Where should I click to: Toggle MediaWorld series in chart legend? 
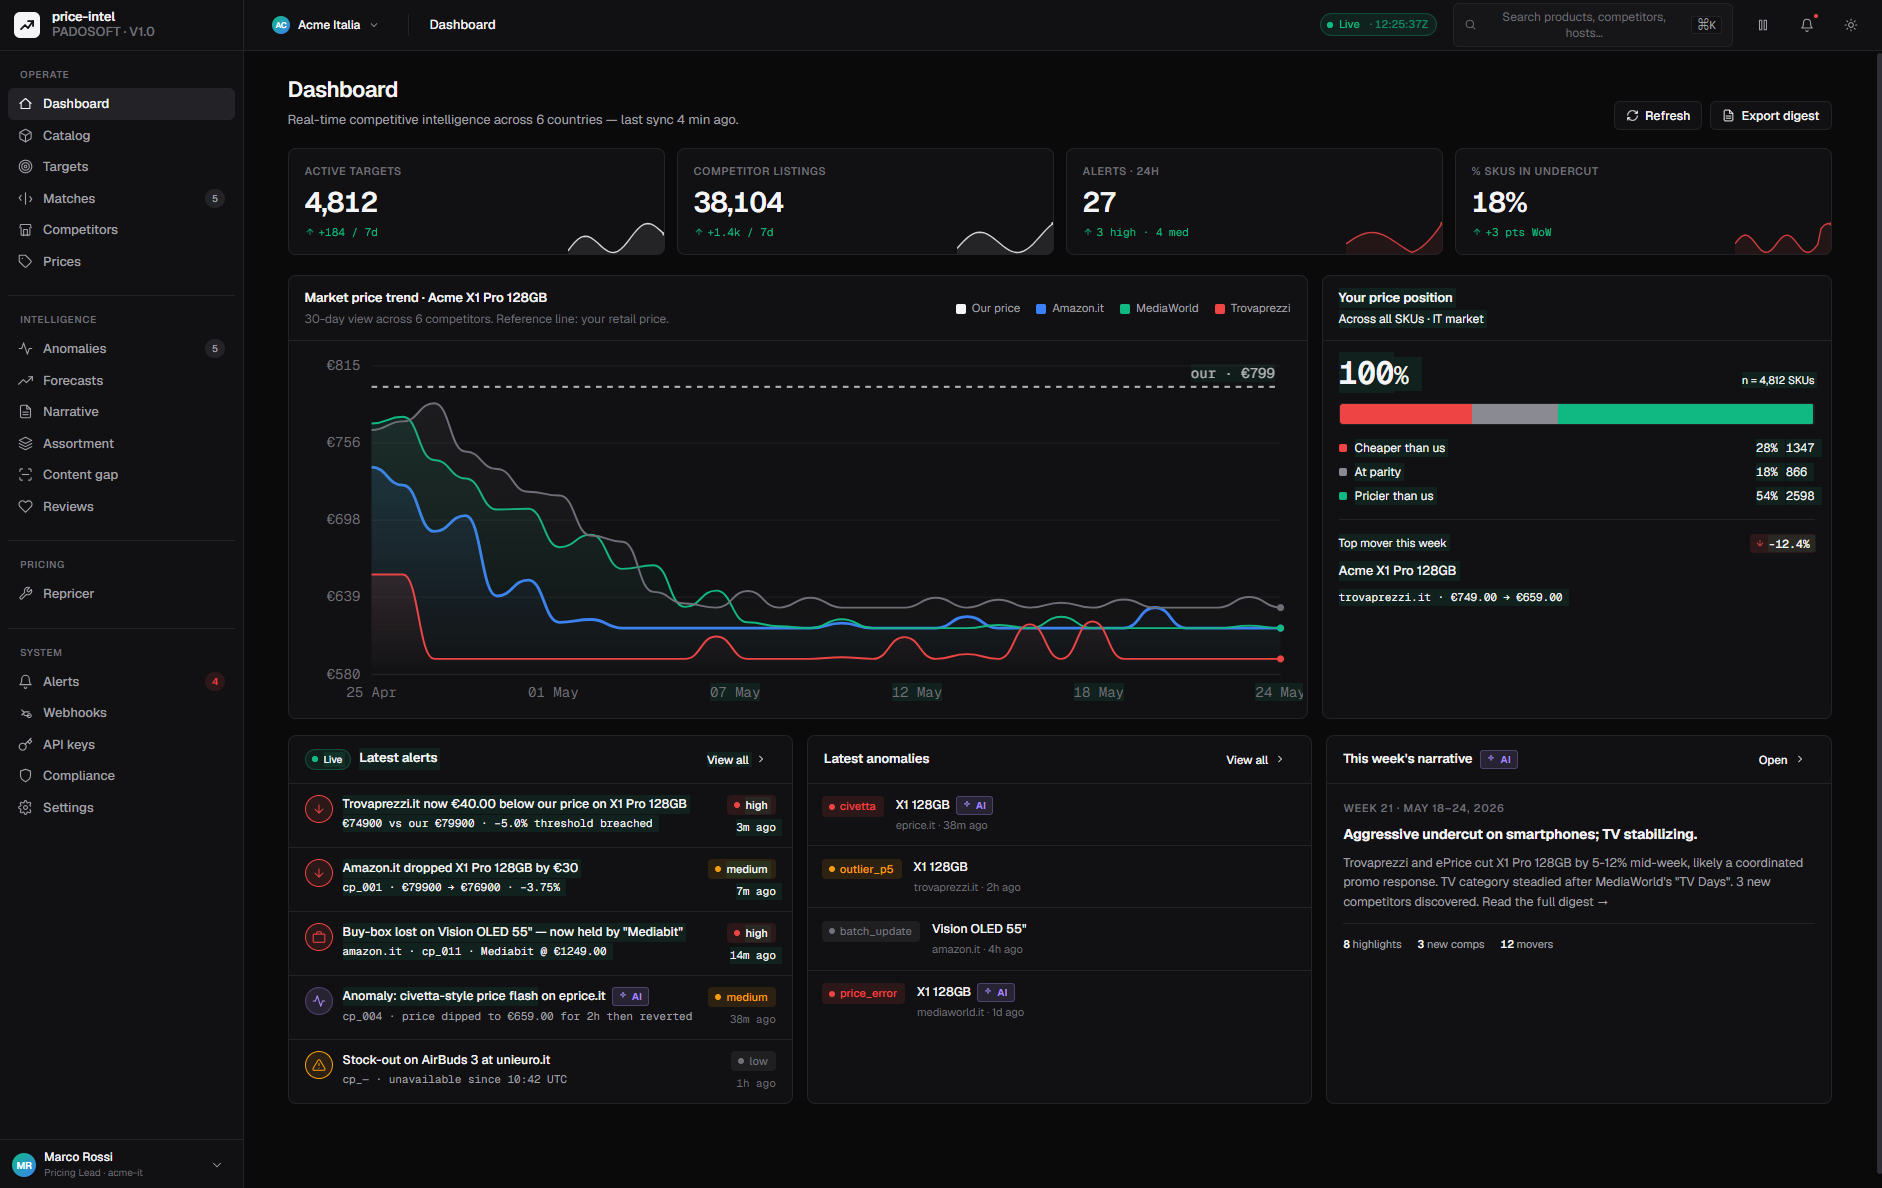point(1159,309)
